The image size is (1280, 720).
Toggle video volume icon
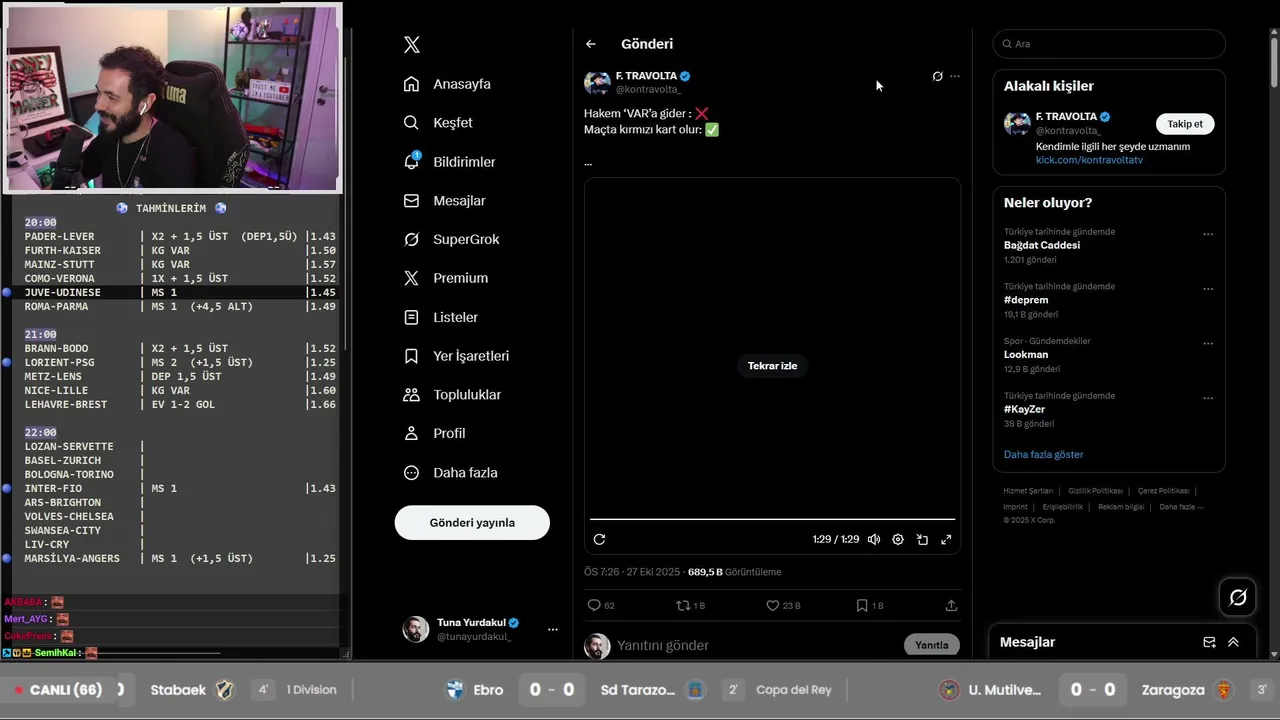click(874, 539)
